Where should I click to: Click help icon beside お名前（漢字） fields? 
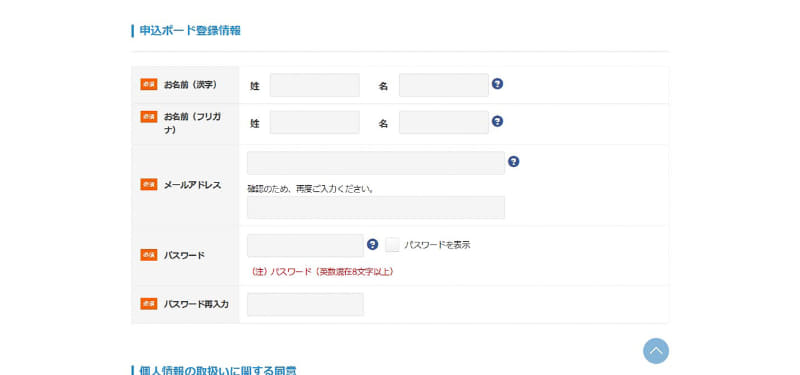coord(497,84)
